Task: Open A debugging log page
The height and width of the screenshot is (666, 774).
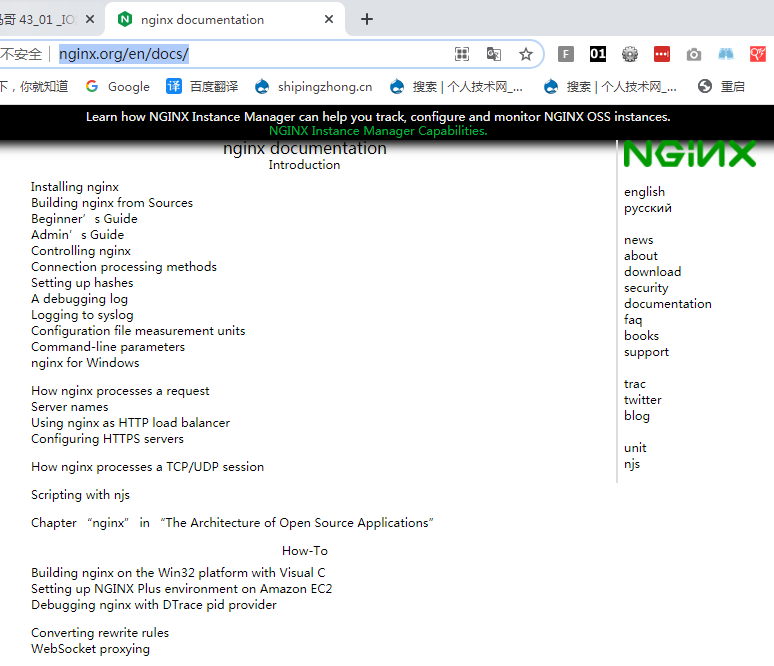Action: pos(79,299)
